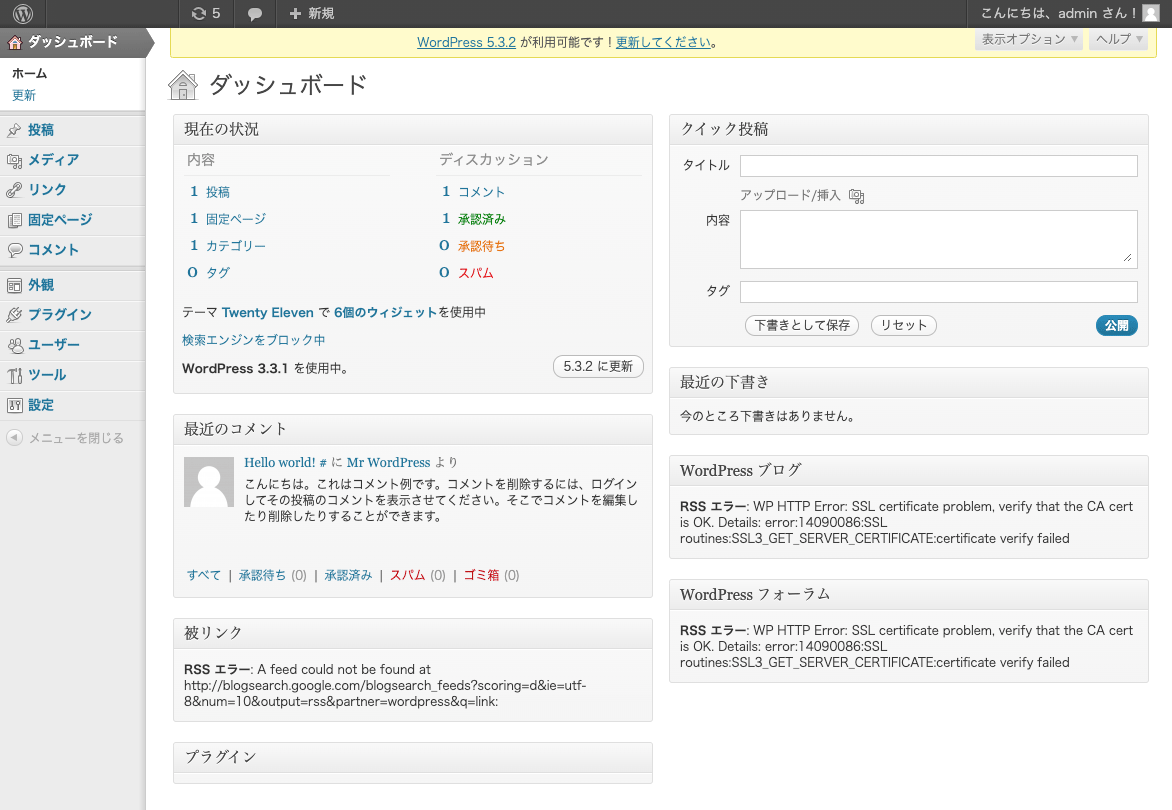The width and height of the screenshot is (1172, 810).
Task: Click the WordPress 5.3.2 link in notice
Action: click(466, 43)
